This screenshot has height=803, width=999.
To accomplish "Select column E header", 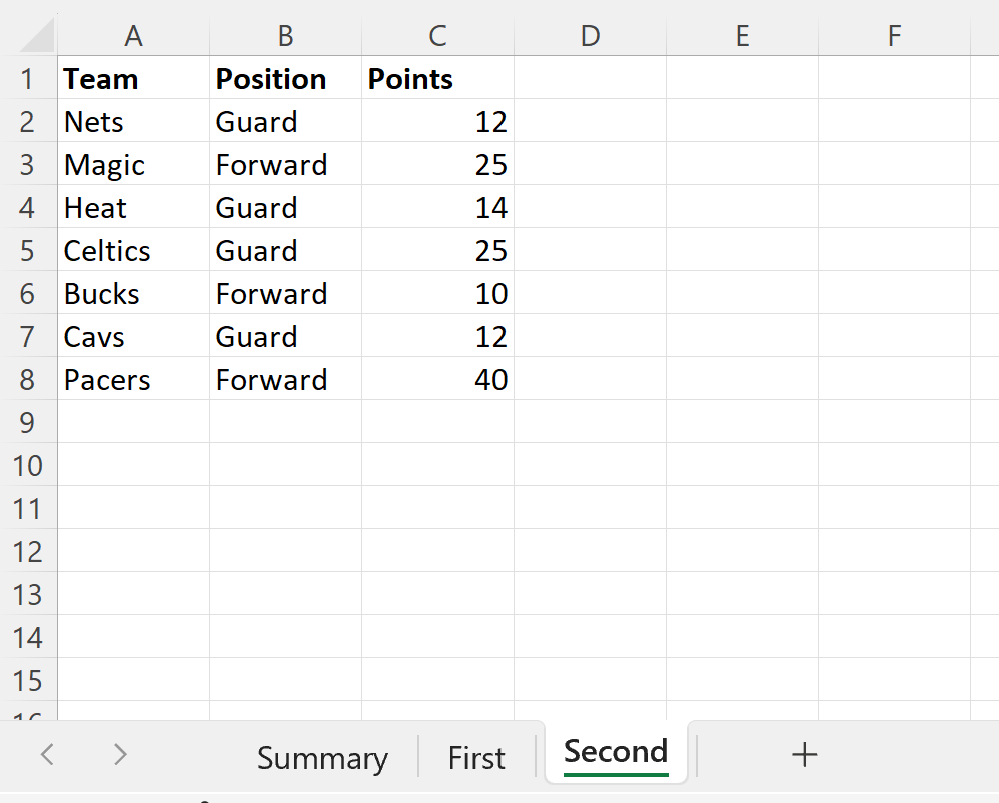I will tap(742, 36).
